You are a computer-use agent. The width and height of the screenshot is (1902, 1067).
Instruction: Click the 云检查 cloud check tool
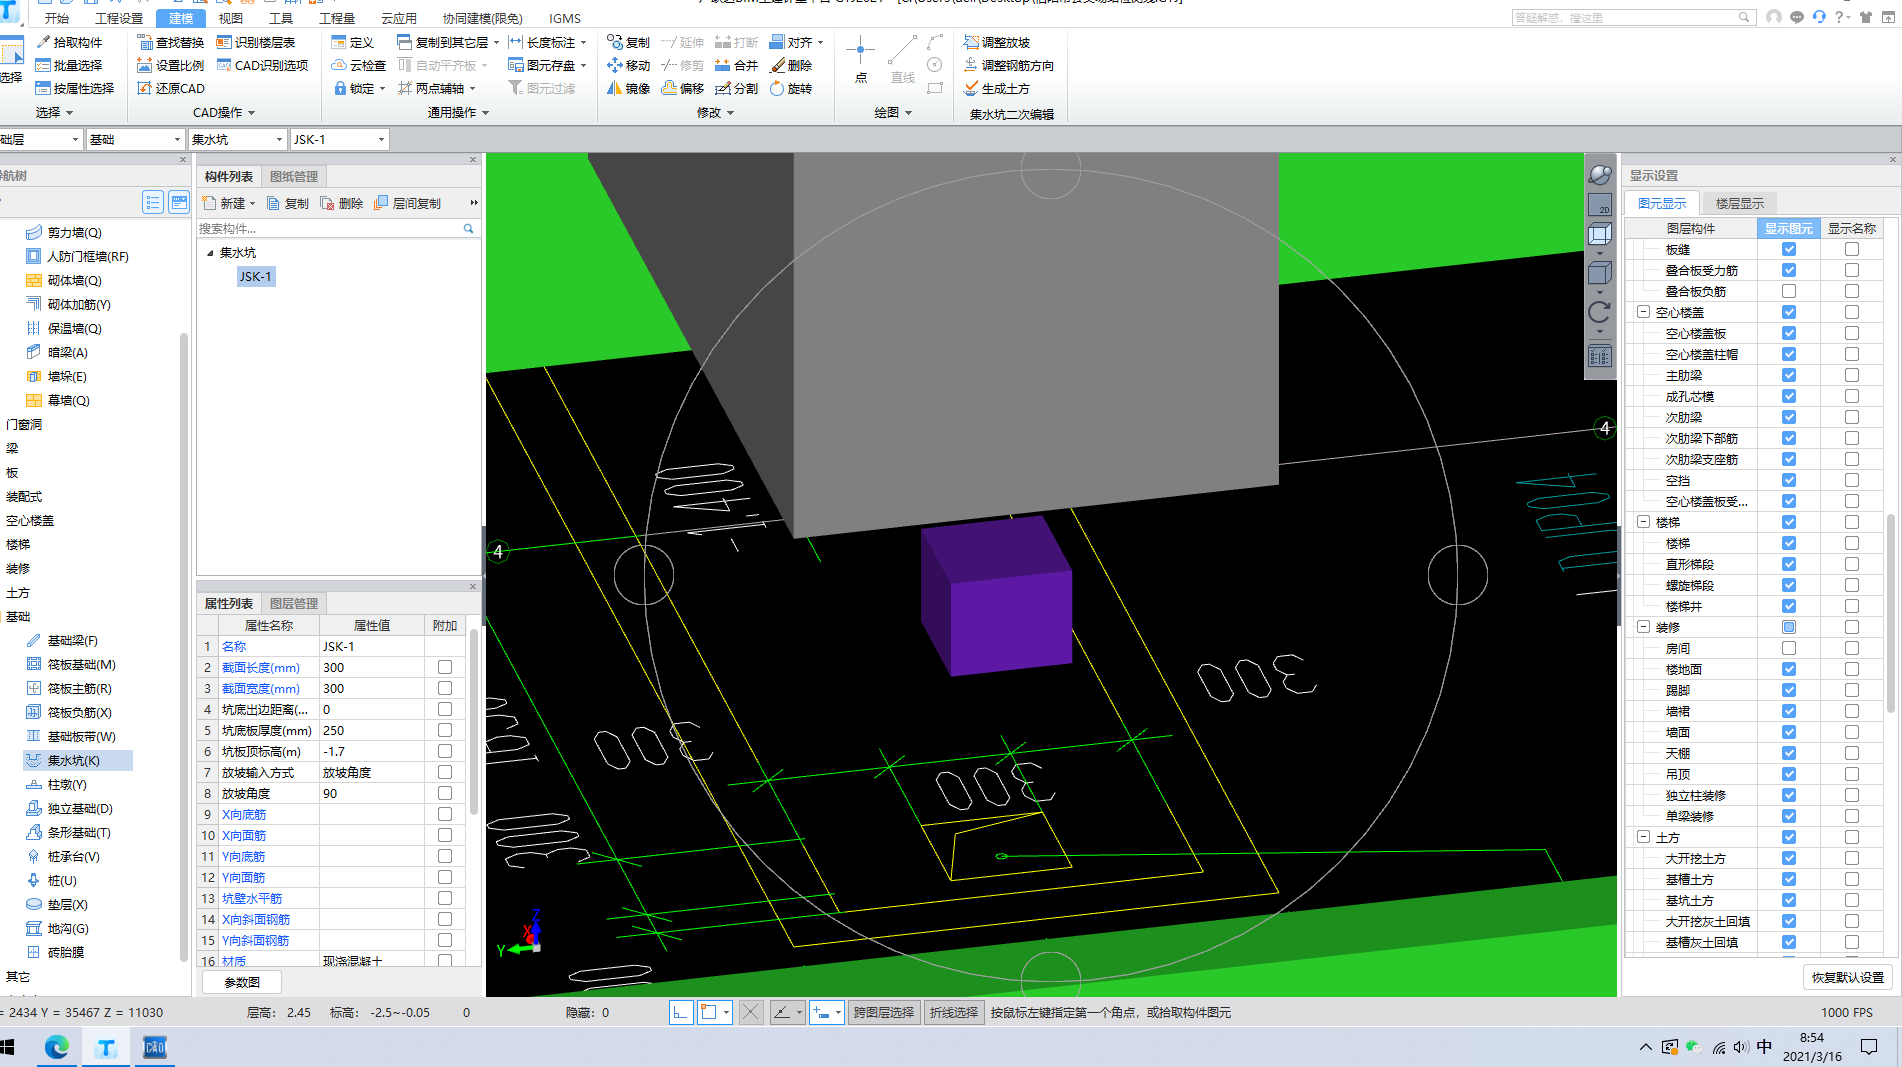(x=359, y=65)
